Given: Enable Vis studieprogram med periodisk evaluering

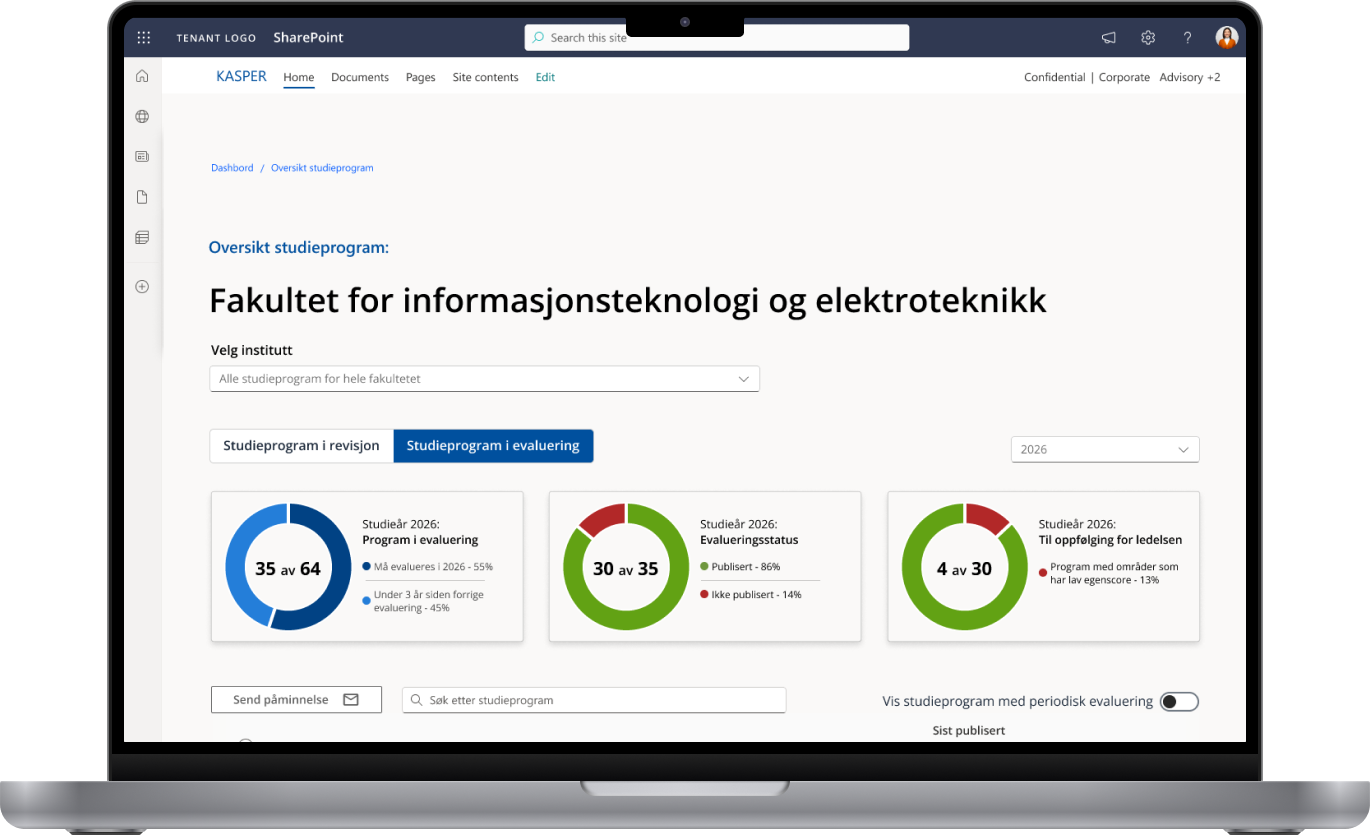Looking at the screenshot, I should [1179, 701].
